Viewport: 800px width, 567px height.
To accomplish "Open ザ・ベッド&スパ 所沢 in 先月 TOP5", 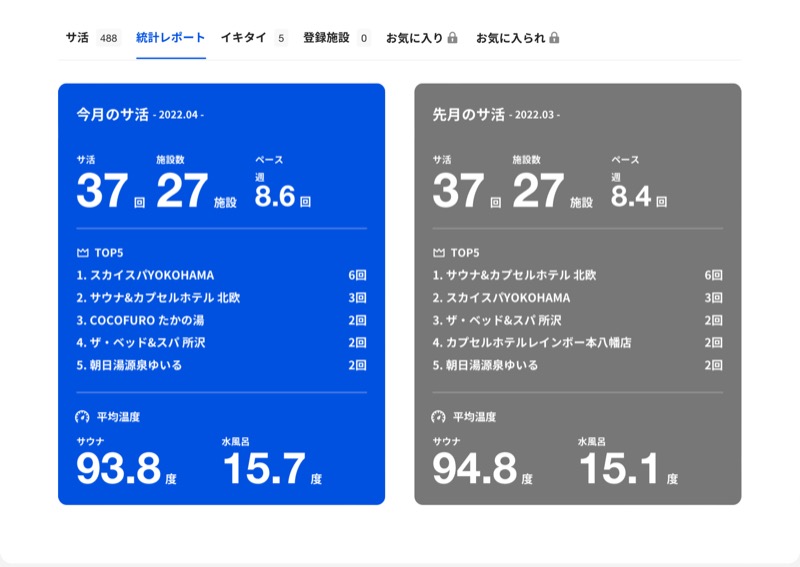I will click(504, 320).
